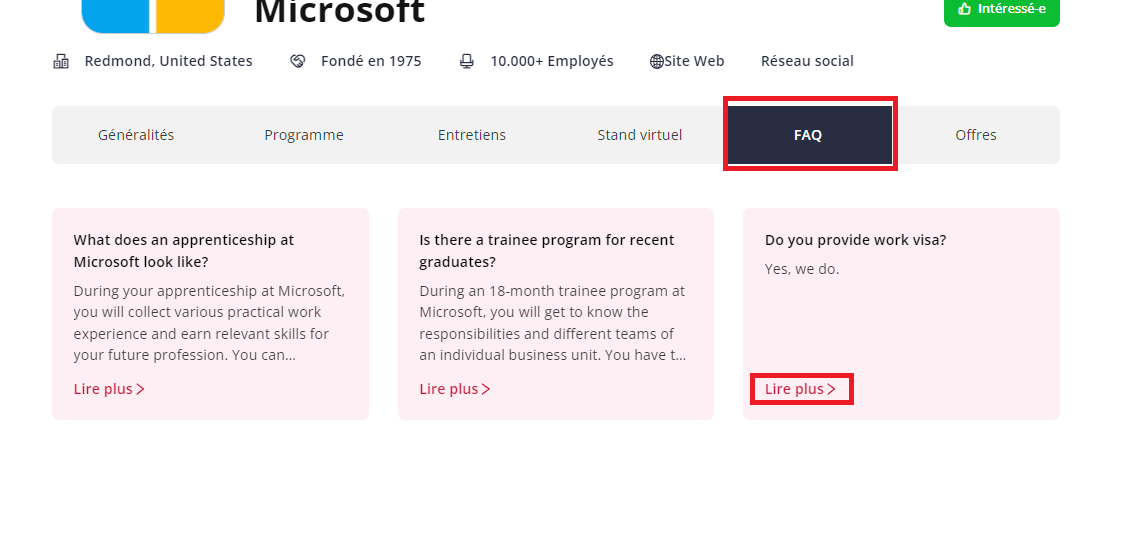Click the employees icon beside 10.000+ Employés
The width and height of the screenshot is (1131, 535).
pos(467,61)
